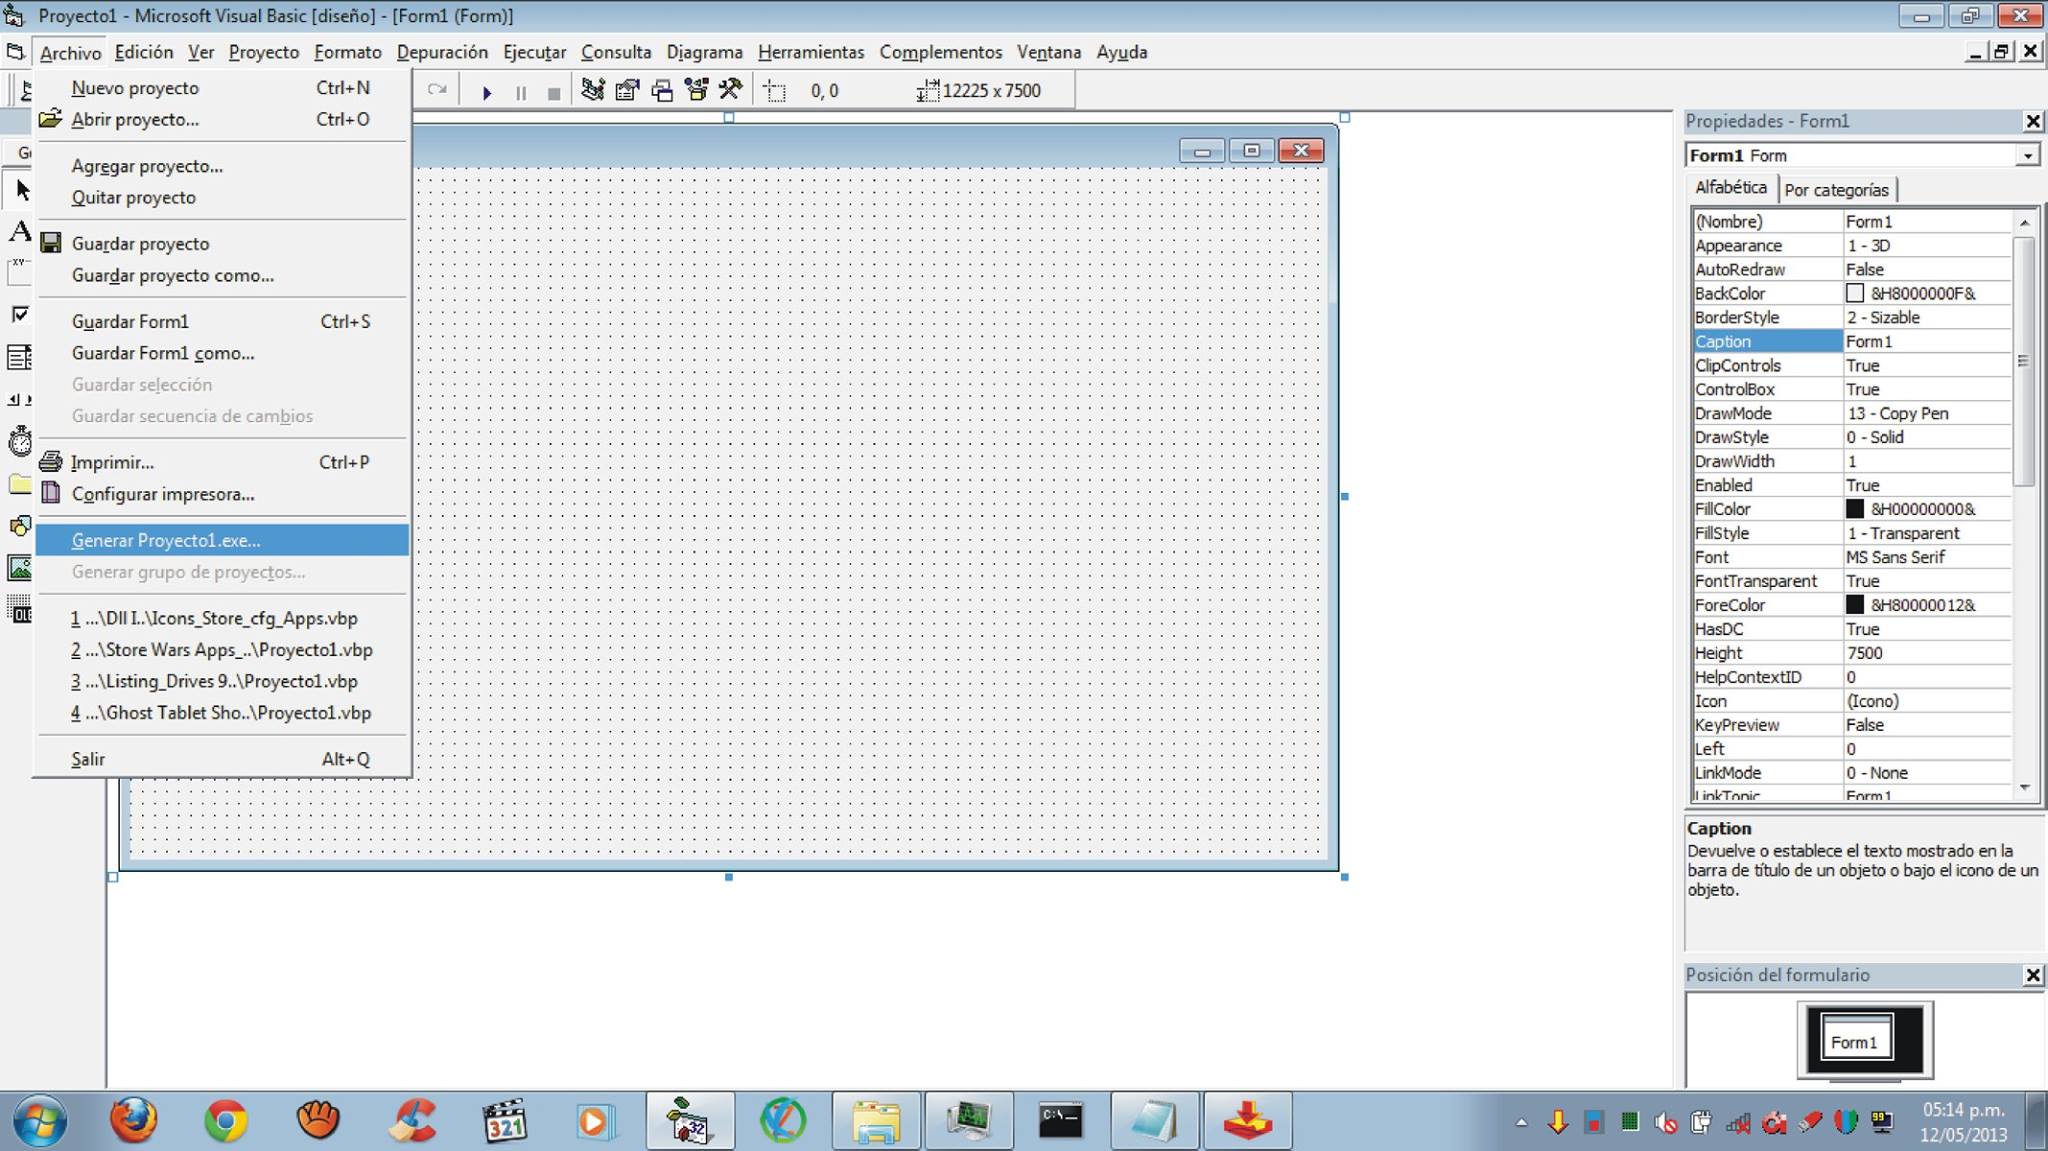
Task: Open recent Listing_Drives 9 Proyecto1.vbp
Action: [221, 681]
